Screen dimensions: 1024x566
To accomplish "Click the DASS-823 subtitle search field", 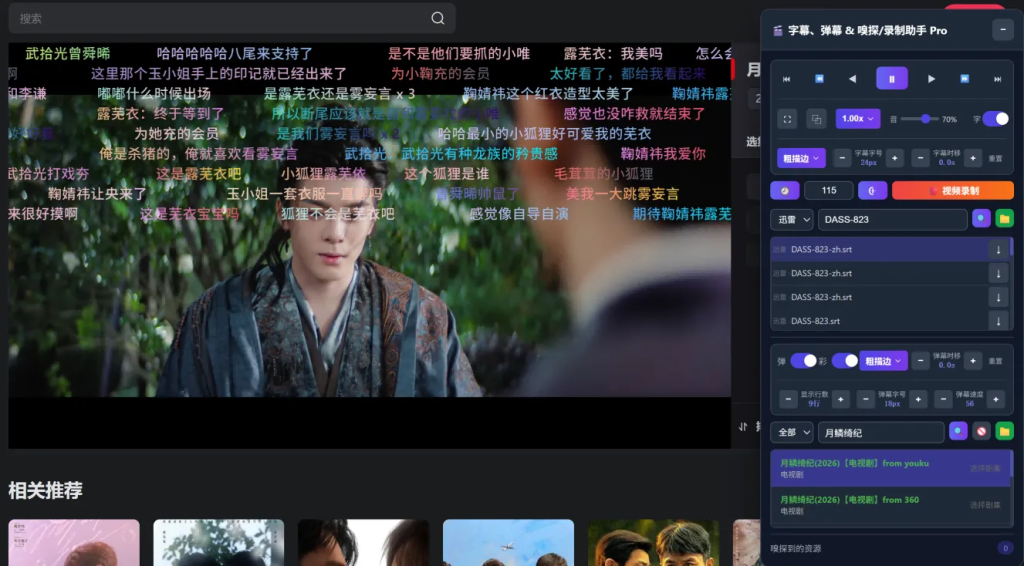I will click(x=892, y=219).
